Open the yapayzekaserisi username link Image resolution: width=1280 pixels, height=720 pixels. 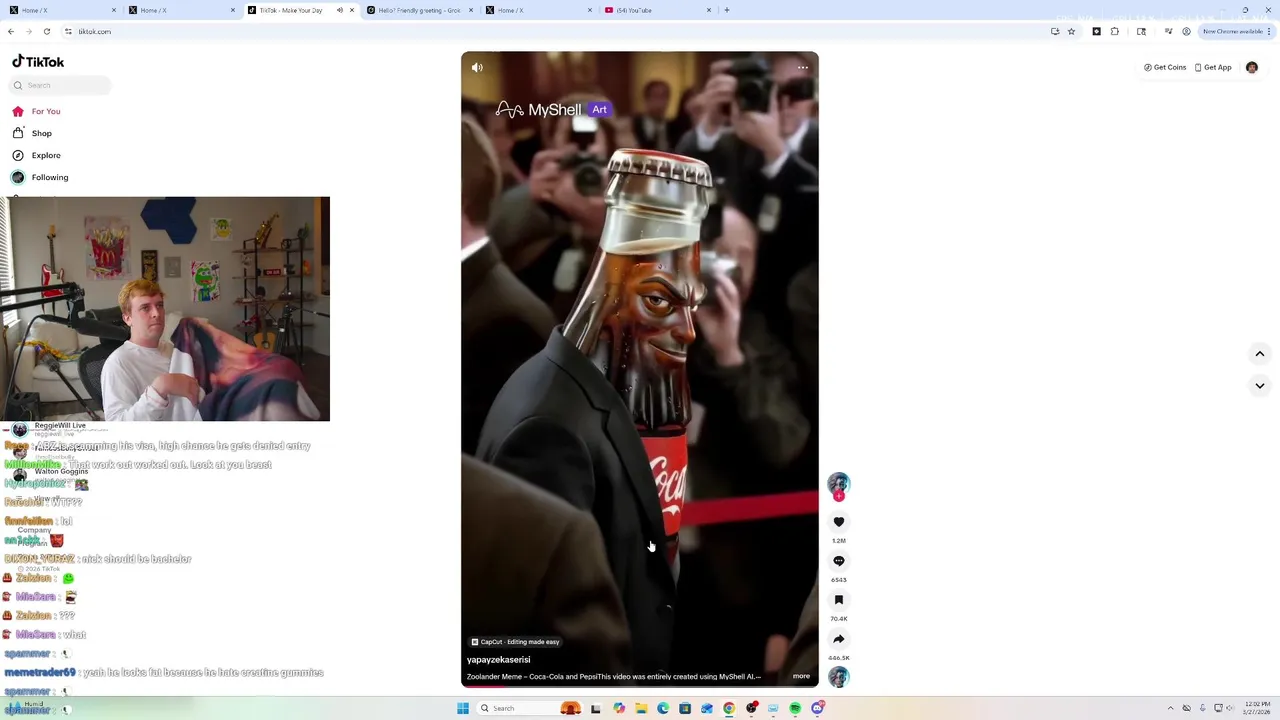(498, 660)
